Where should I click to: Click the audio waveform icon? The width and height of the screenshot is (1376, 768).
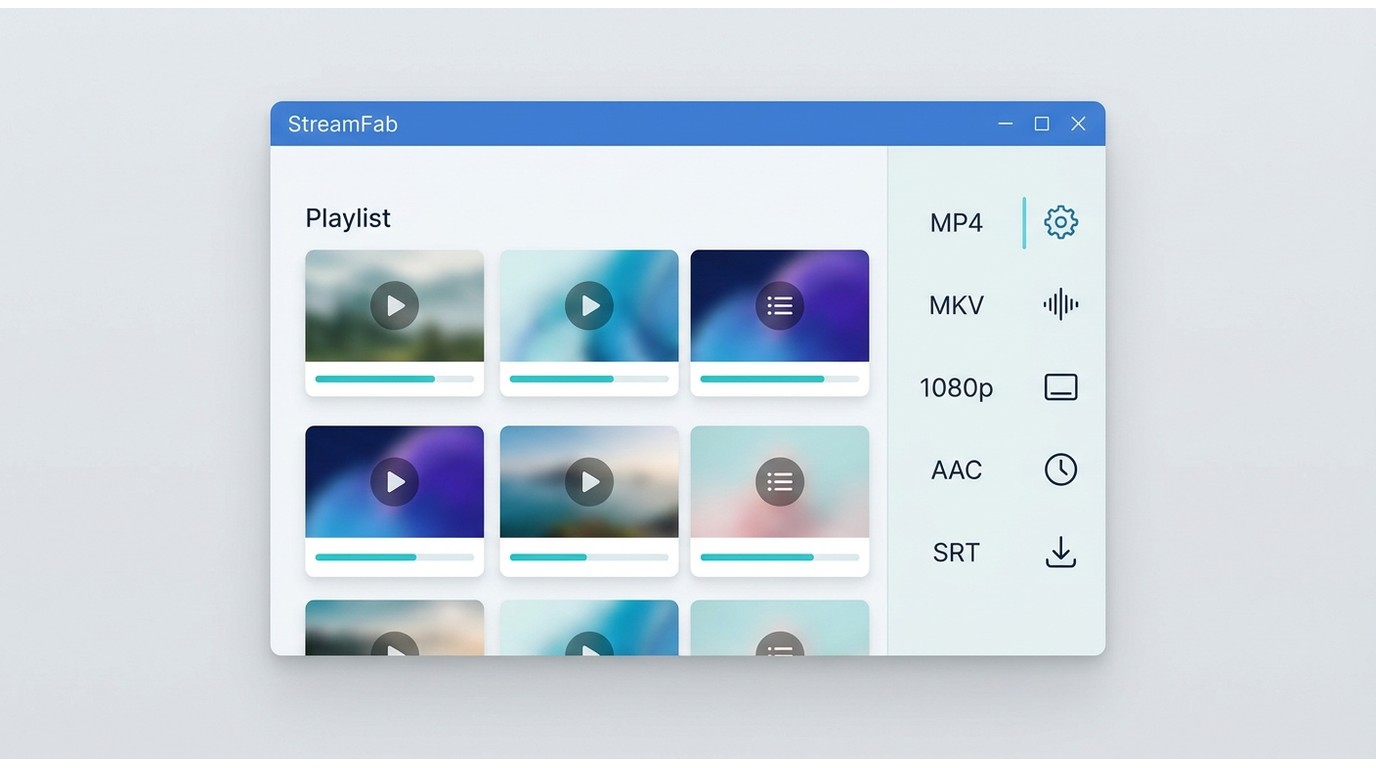tap(1060, 305)
